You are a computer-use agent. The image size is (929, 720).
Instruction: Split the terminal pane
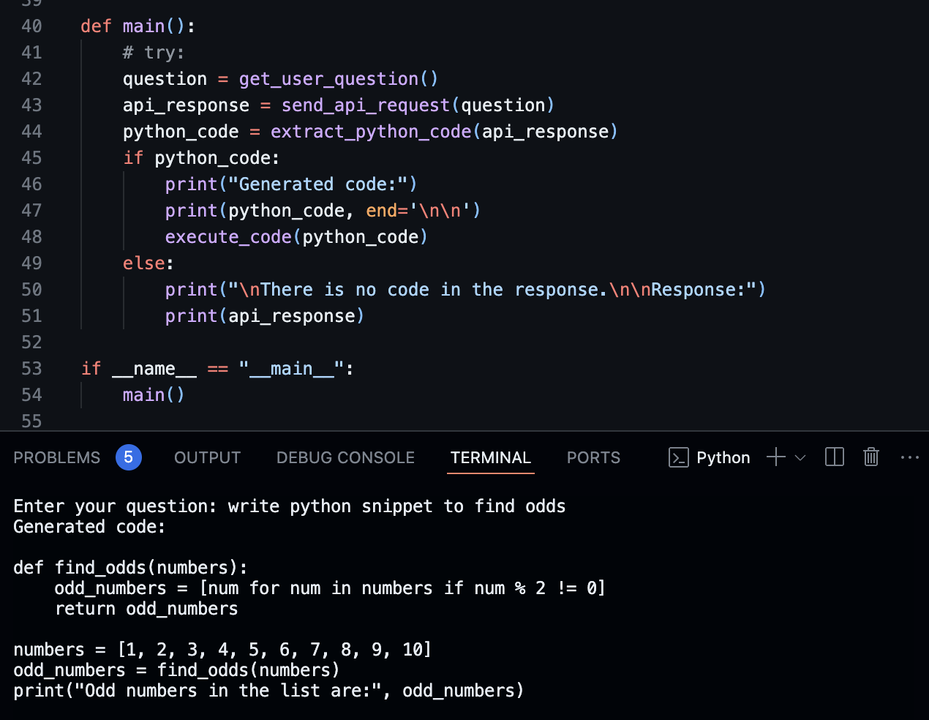(x=835, y=457)
